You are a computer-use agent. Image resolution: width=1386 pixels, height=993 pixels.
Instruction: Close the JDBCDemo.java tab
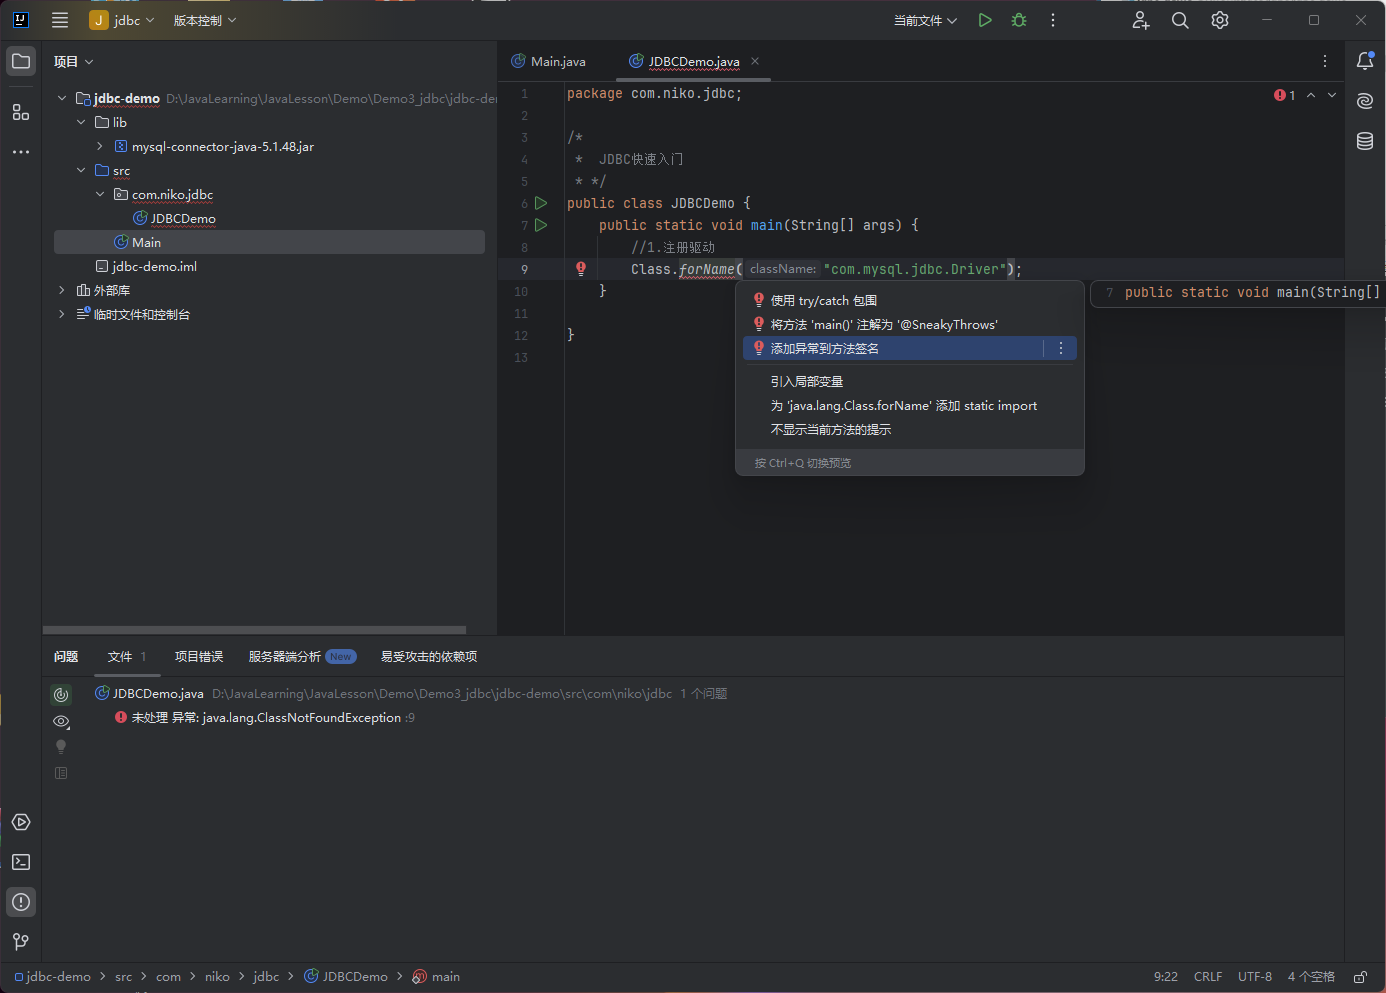point(755,61)
